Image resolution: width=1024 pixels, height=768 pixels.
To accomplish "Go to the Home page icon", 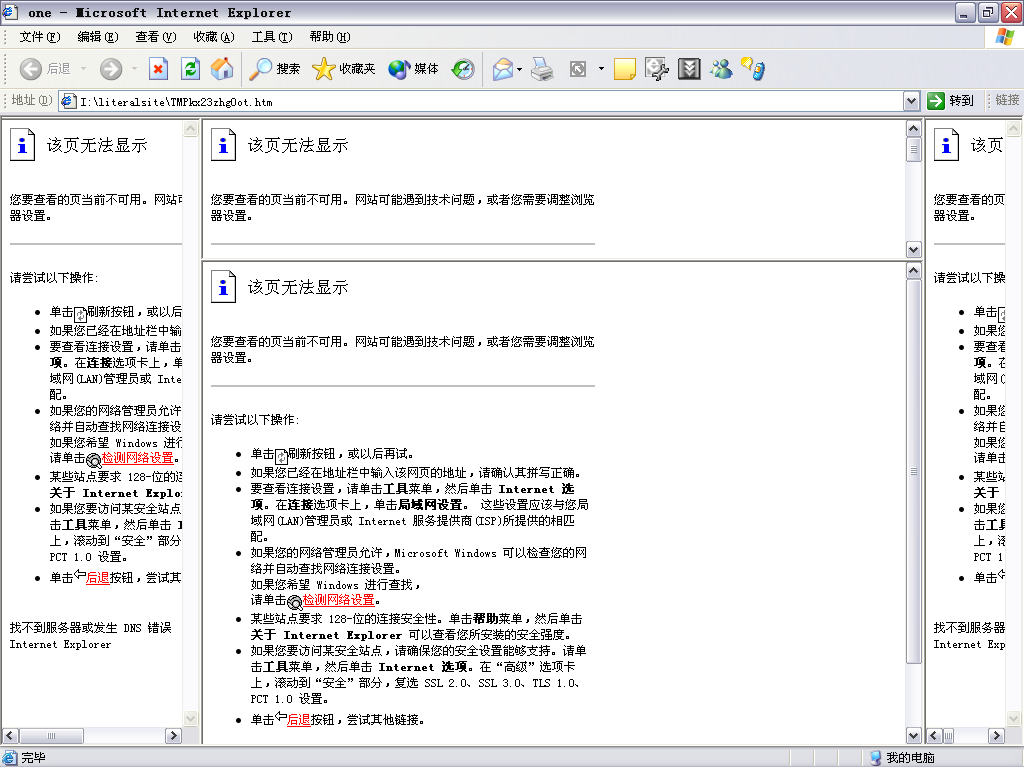I will [x=222, y=69].
